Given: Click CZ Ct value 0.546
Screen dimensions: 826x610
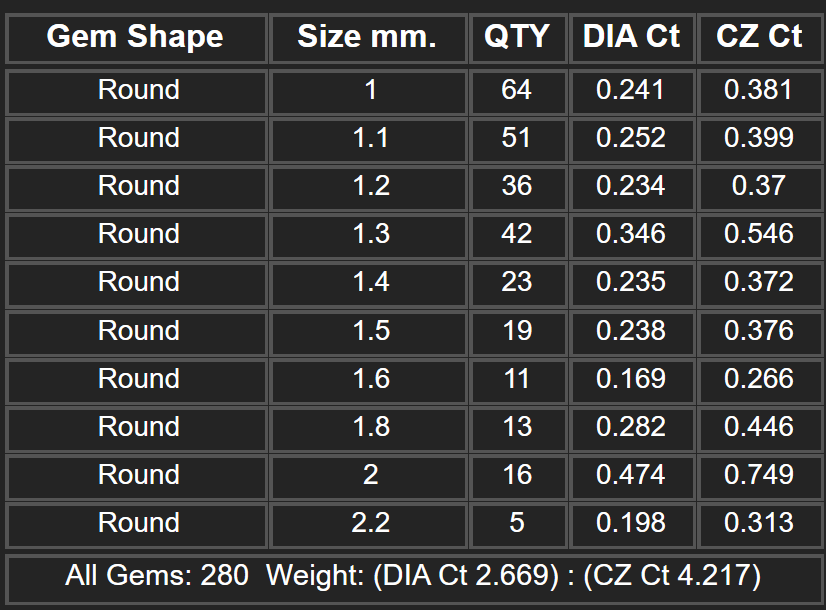Looking at the screenshot, I should coord(761,236).
